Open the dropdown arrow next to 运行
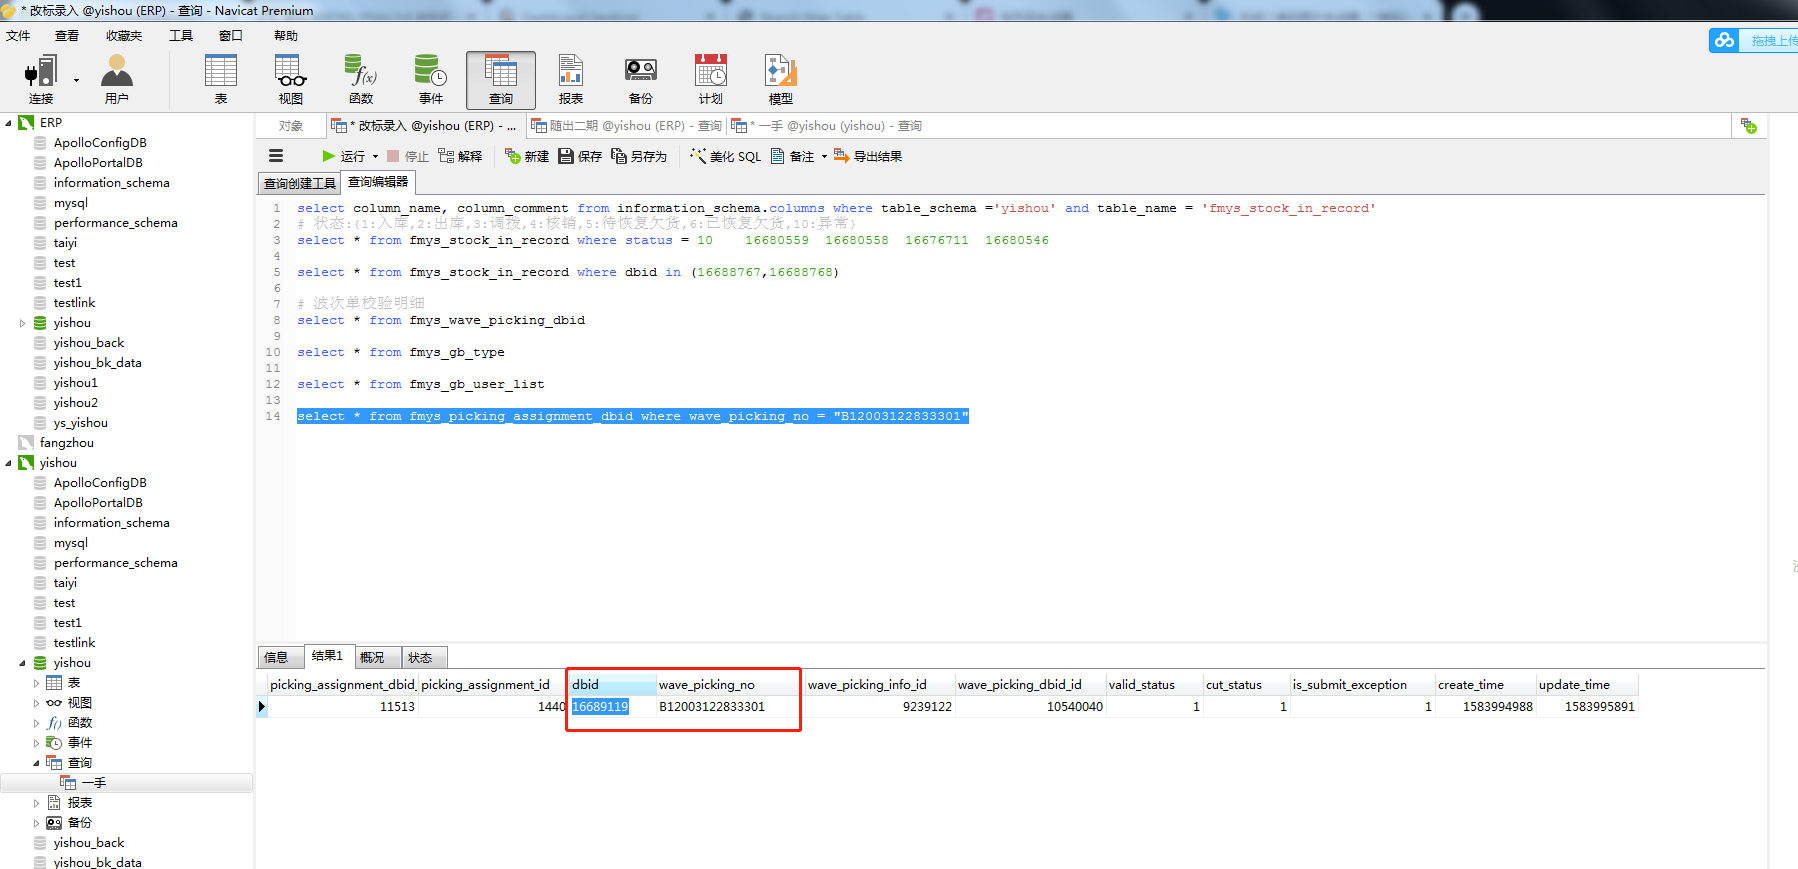 click(375, 157)
